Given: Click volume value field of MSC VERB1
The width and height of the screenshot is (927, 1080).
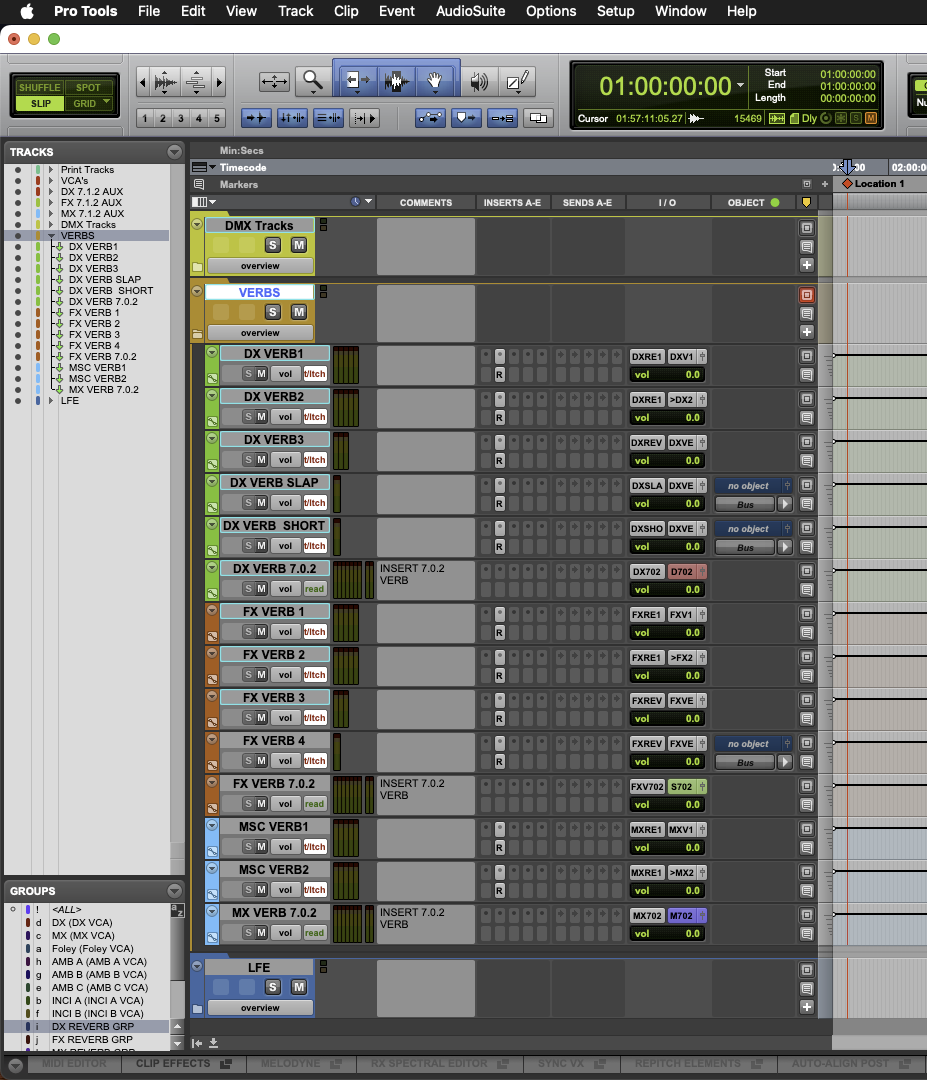Looking at the screenshot, I should 667,848.
